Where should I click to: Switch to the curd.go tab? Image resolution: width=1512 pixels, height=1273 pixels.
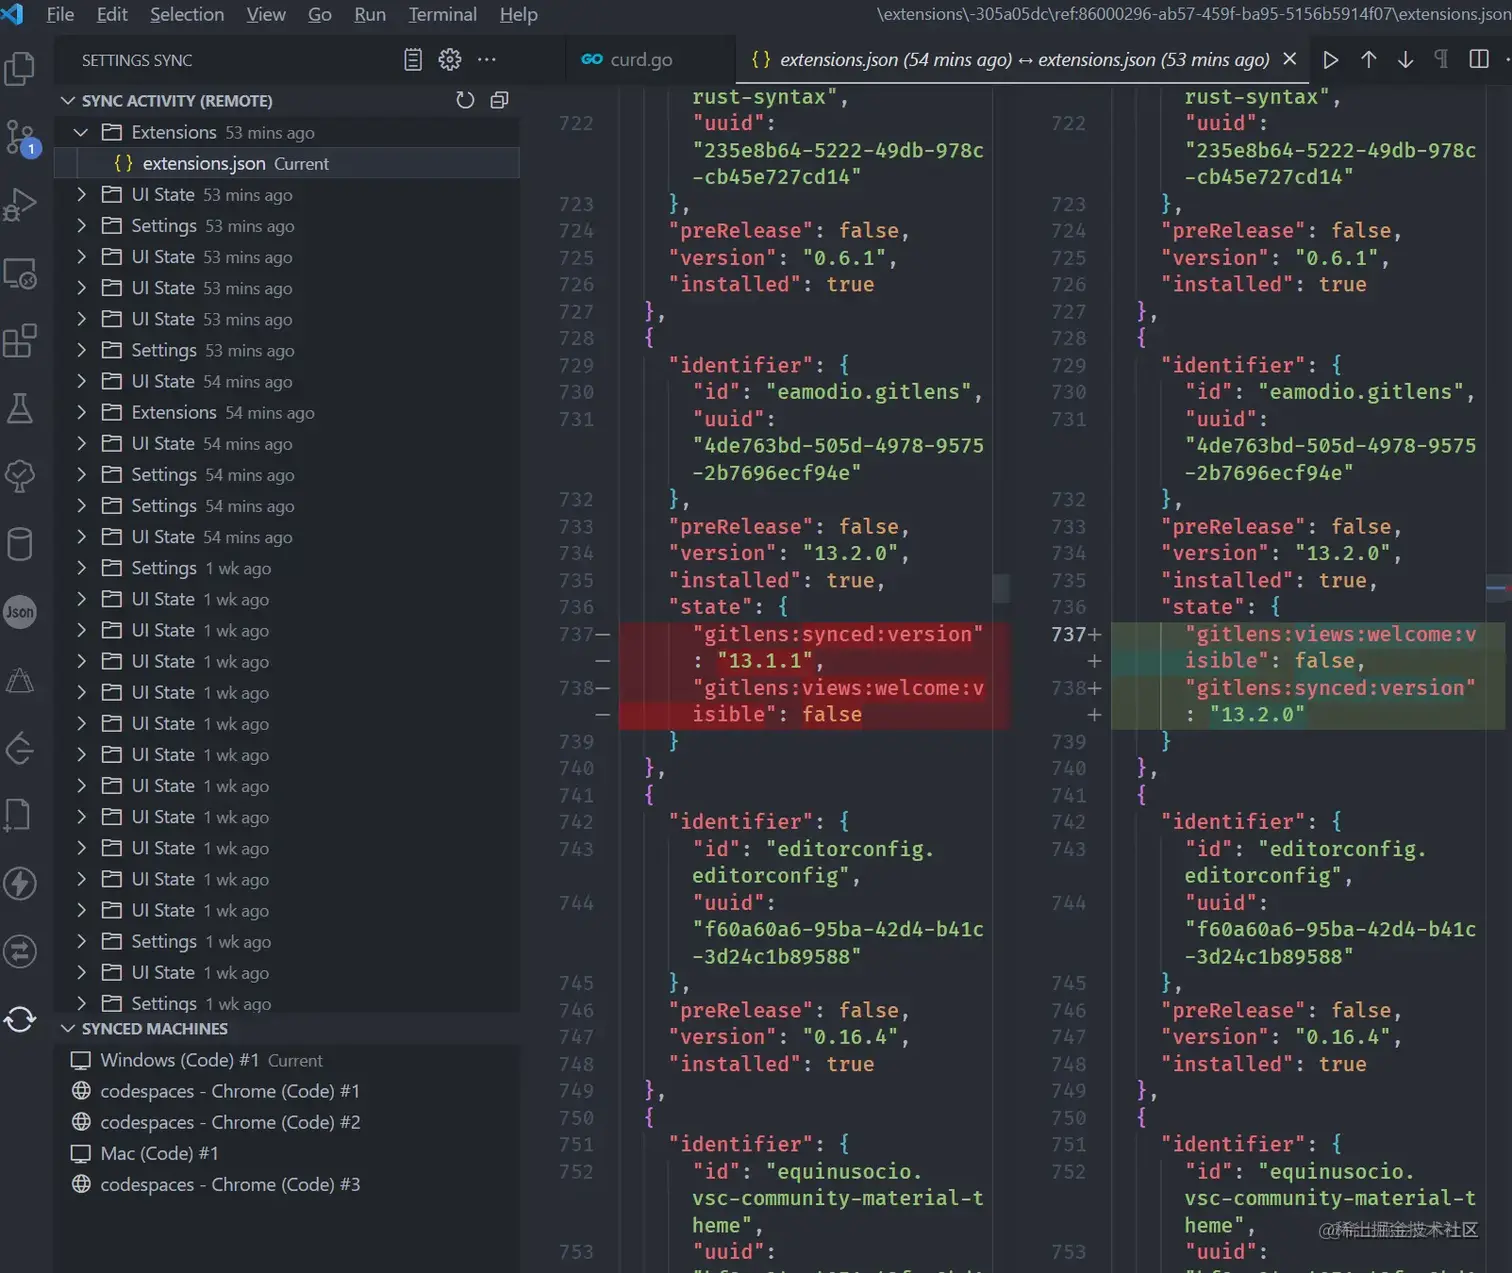click(x=640, y=60)
